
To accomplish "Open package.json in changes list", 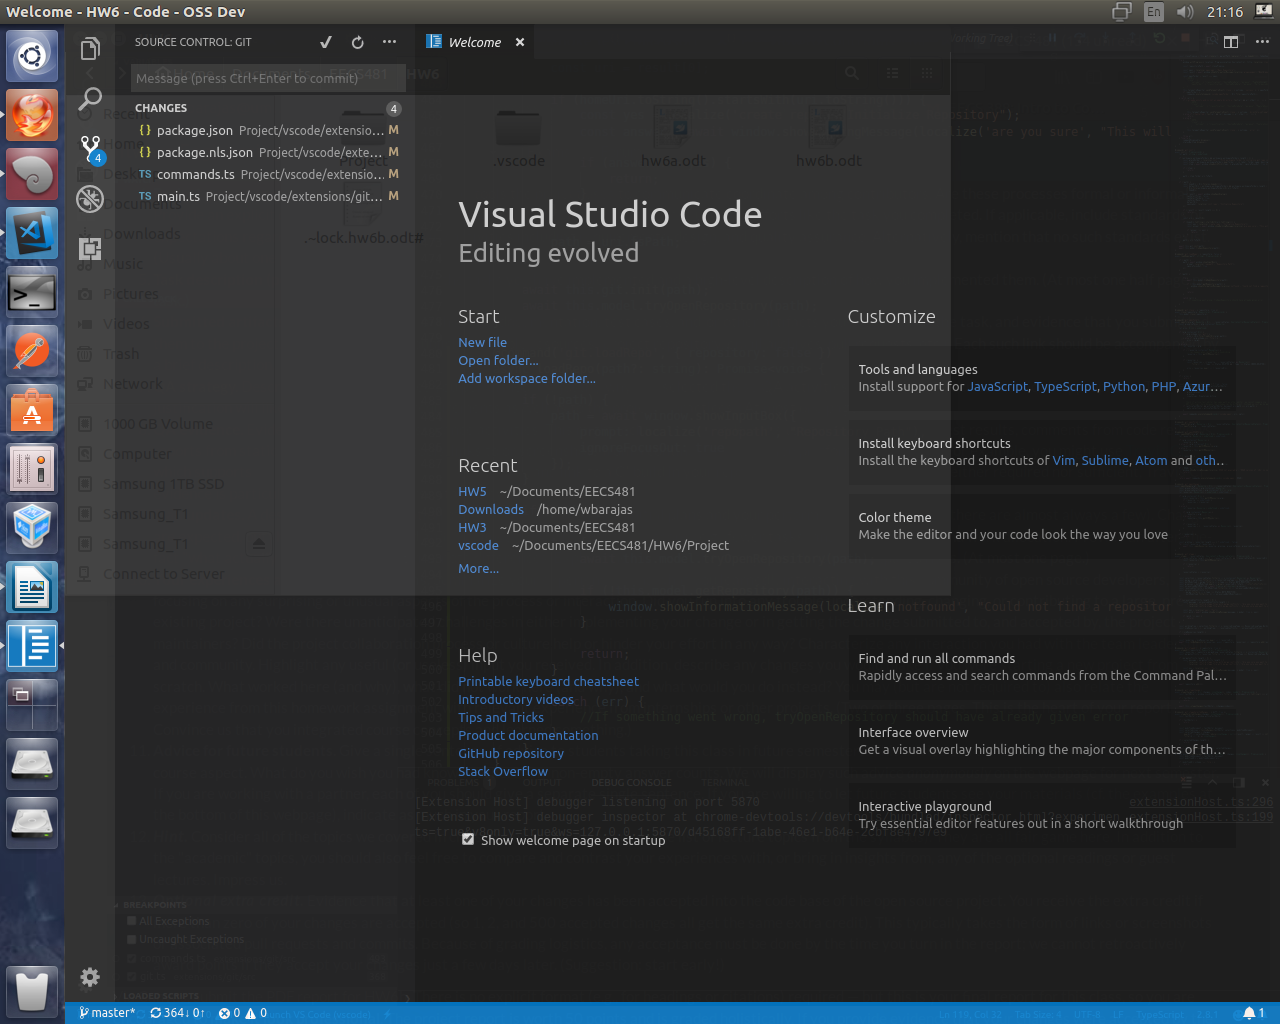I will 267,130.
